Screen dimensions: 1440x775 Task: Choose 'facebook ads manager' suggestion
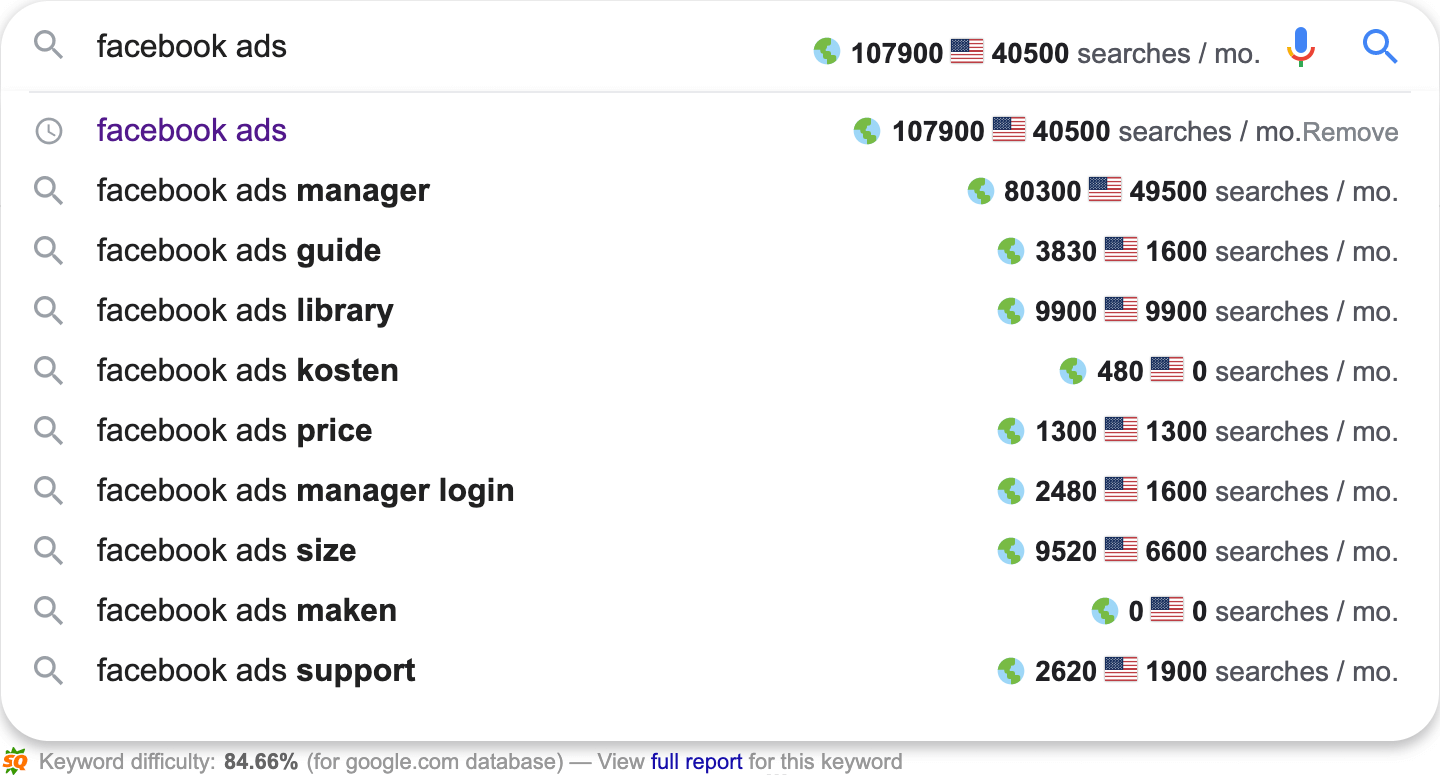click(720, 191)
